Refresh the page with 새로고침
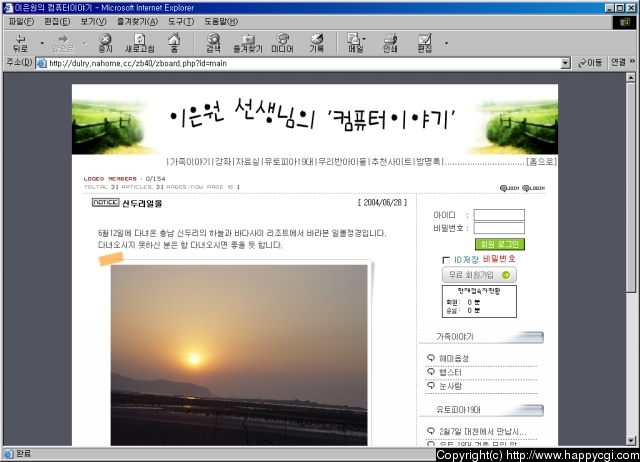The width and height of the screenshot is (640, 462). [140, 43]
